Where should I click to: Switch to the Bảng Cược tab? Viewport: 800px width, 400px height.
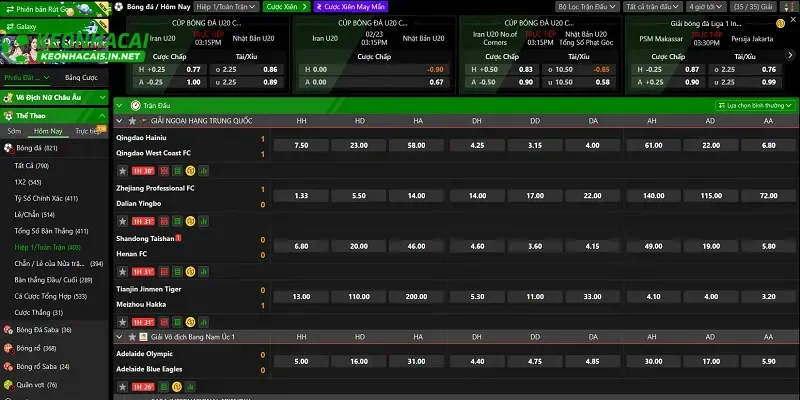(80, 77)
